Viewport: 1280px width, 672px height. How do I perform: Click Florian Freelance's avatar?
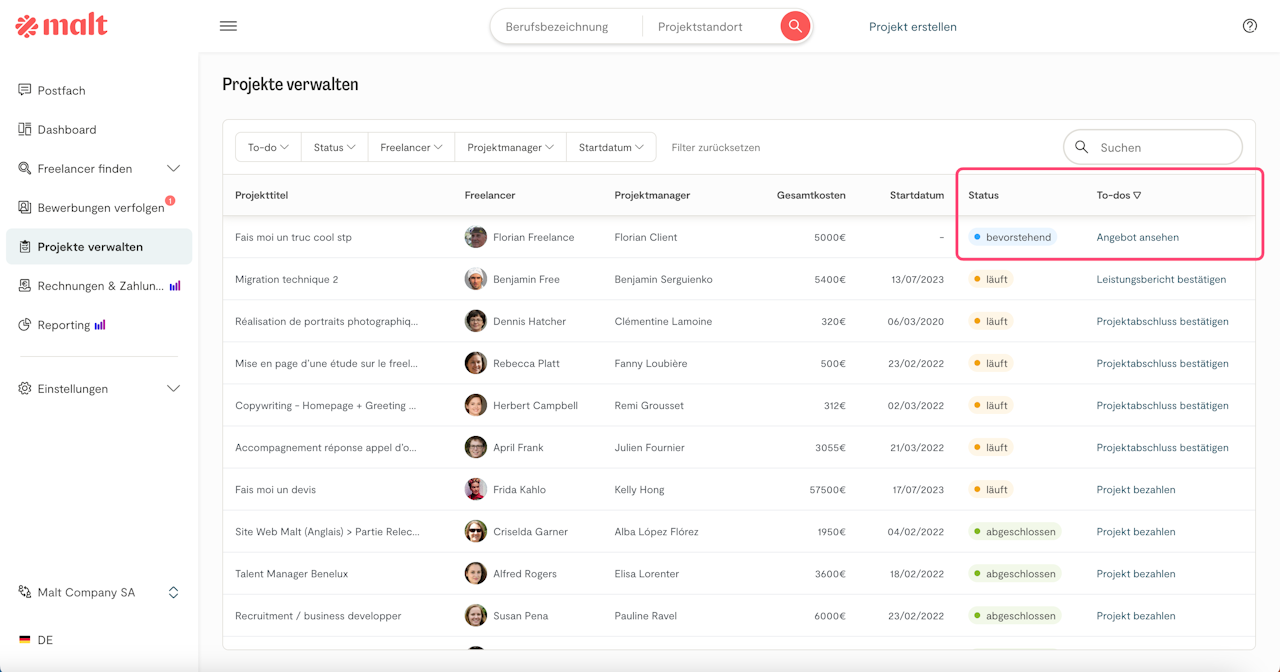tap(476, 237)
